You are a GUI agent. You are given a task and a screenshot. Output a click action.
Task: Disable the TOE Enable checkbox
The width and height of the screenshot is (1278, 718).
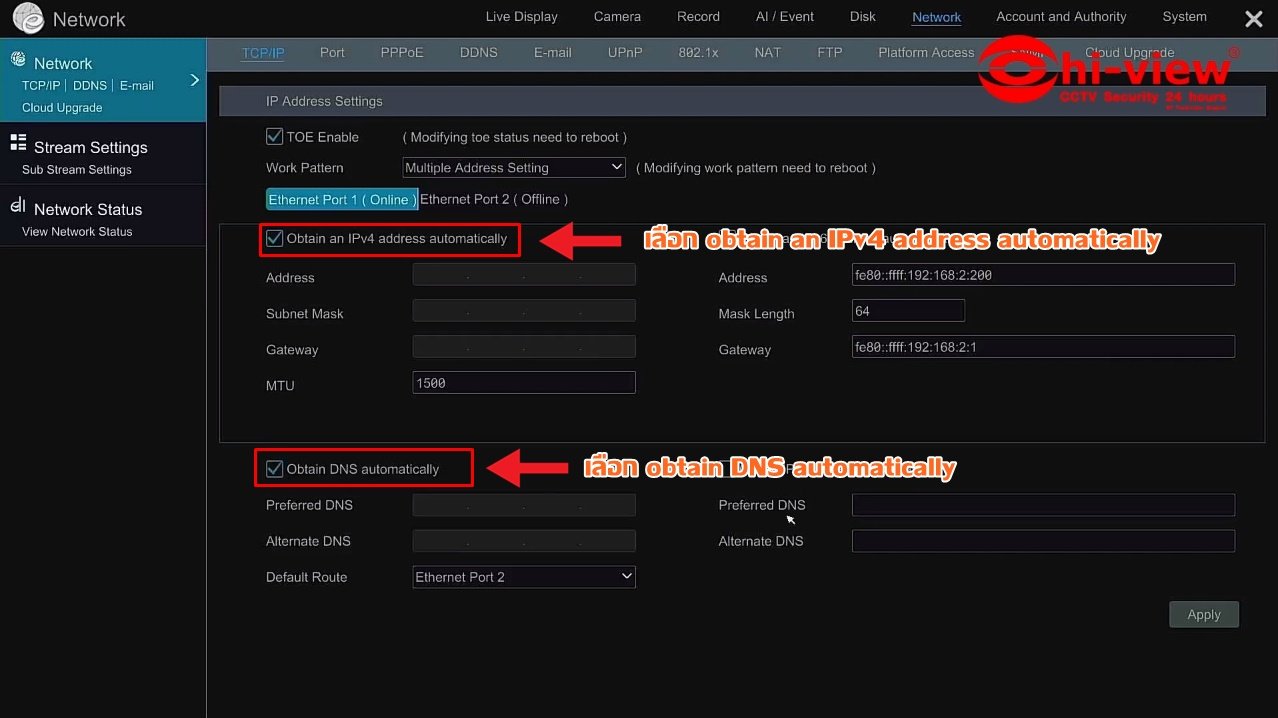click(x=274, y=137)
